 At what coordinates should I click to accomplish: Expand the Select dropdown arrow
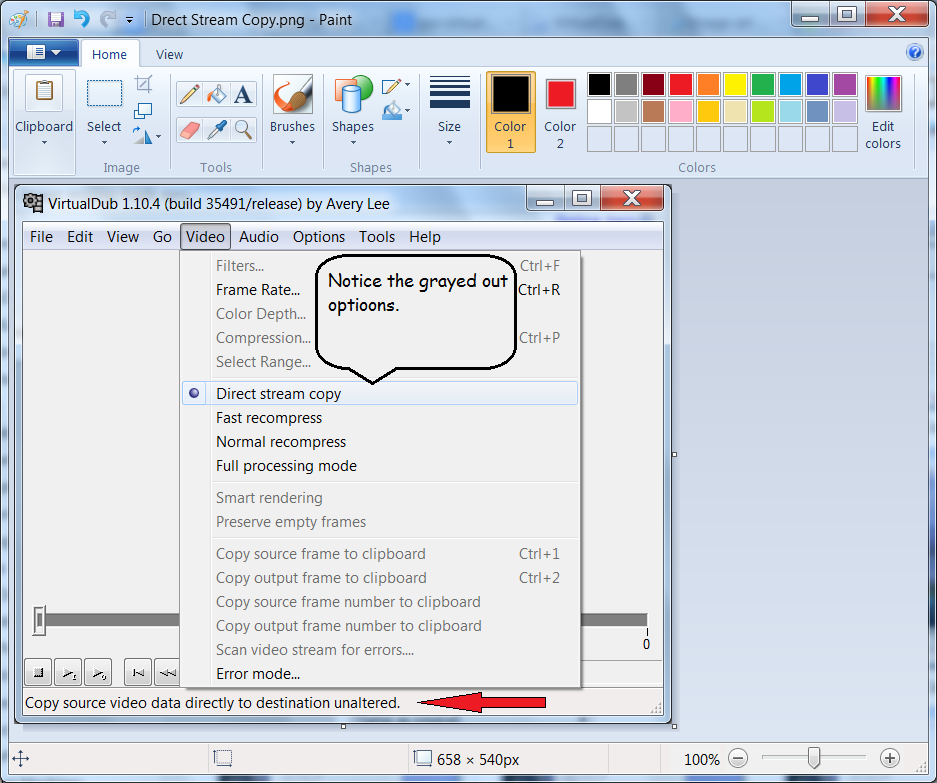104,143
